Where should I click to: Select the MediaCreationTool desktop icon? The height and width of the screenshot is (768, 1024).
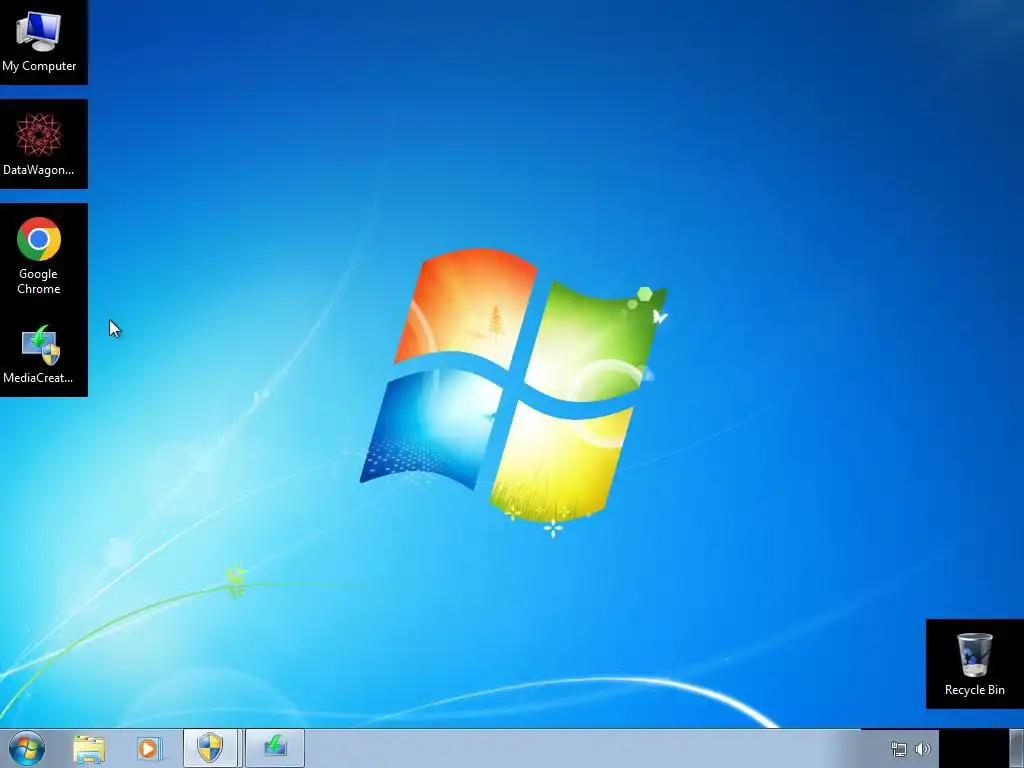tap(39, 353)
